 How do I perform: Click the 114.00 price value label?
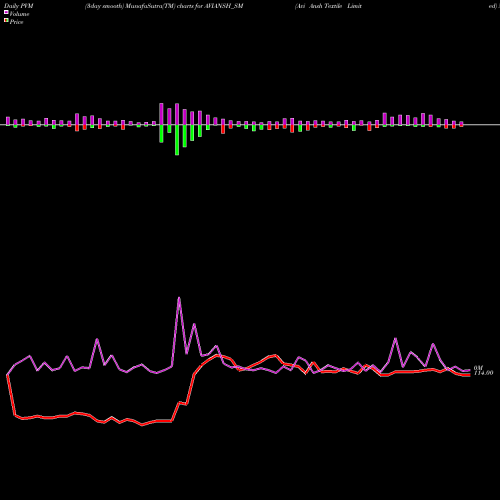(x=484, y=373)
